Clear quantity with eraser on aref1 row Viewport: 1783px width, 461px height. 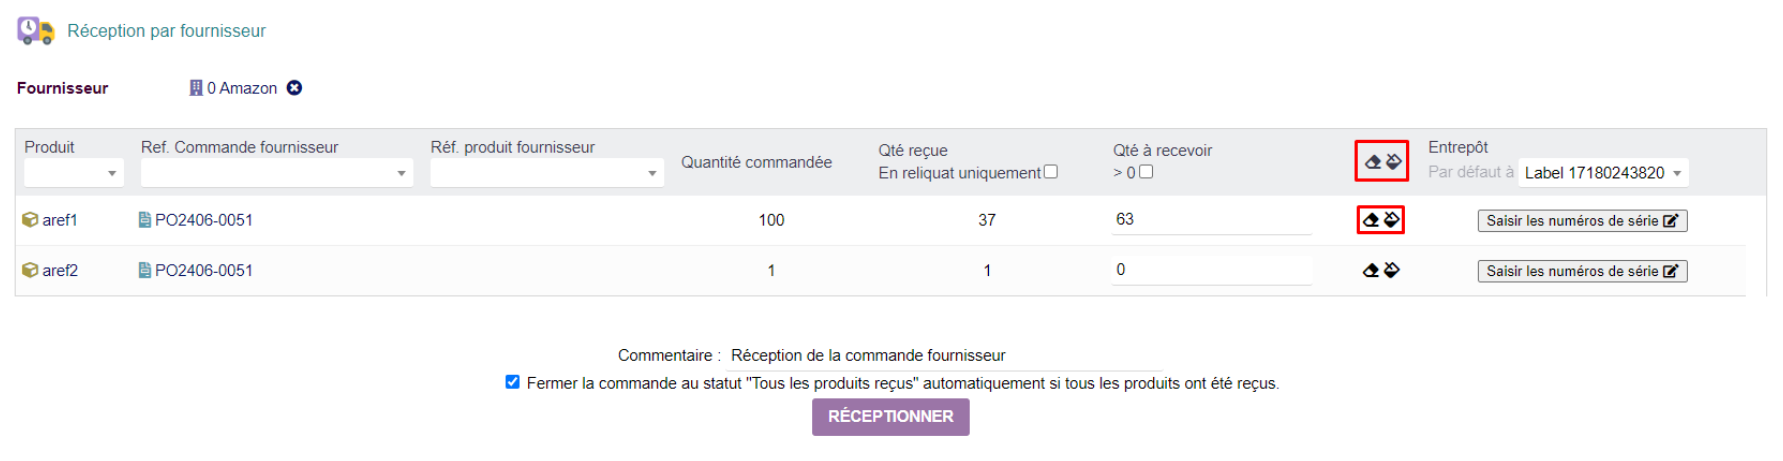coord(1371,220)
